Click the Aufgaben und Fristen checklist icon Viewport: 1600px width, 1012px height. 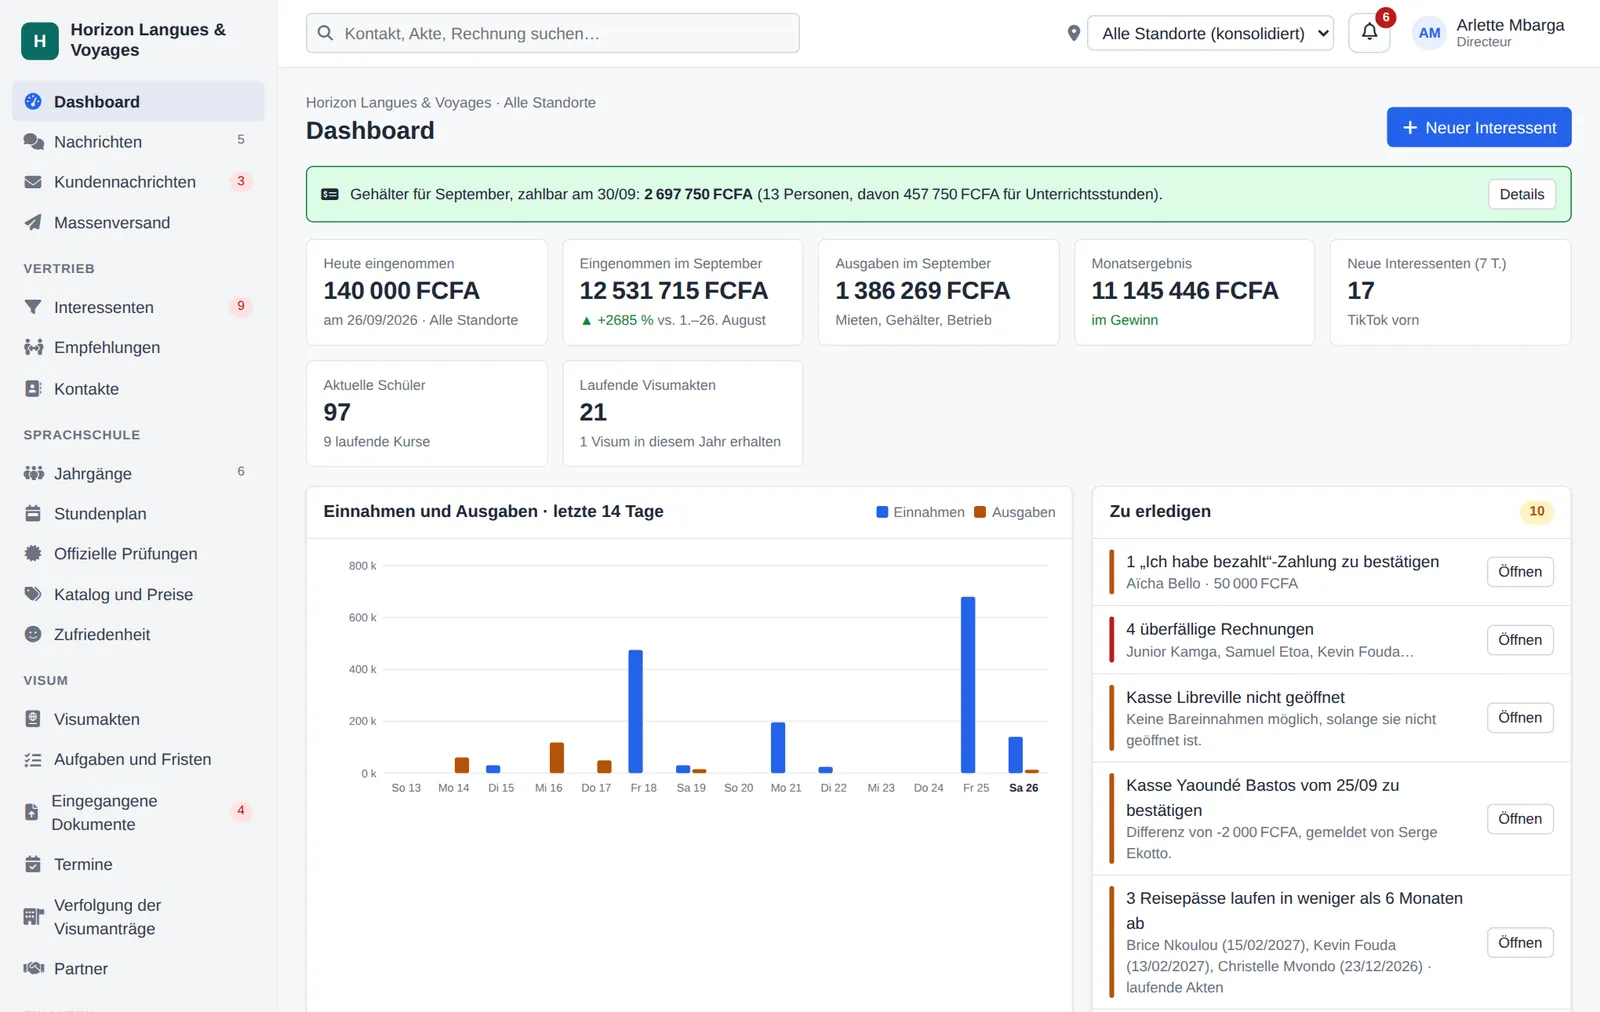[33, 760]
